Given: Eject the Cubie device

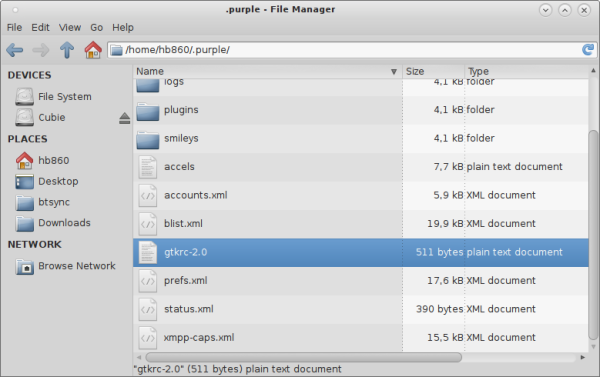Looking at the screenshot, I should click(x=124, y=118).
